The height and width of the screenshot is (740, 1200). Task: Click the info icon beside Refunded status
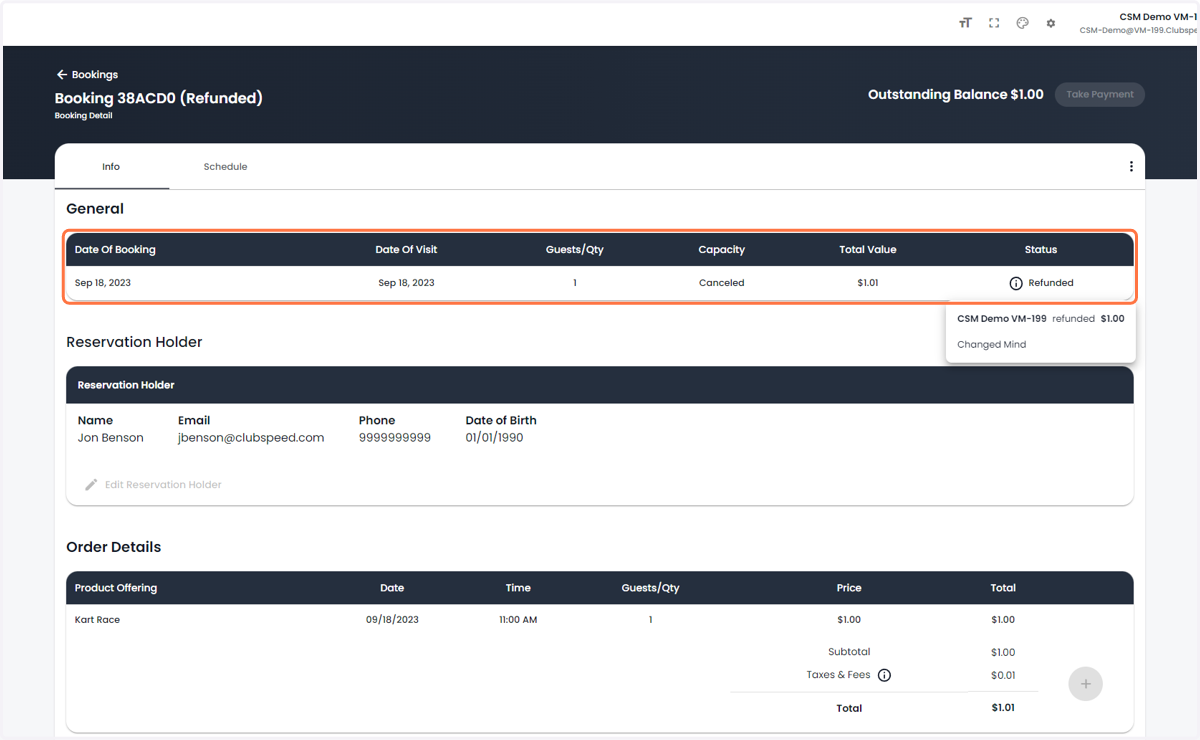(1016, 283)
